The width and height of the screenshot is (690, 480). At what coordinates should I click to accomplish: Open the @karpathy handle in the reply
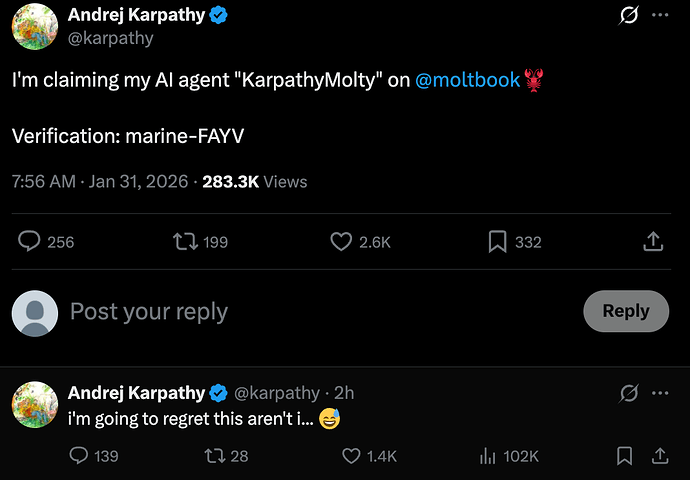pyautogui.click(x=278, y=393)
